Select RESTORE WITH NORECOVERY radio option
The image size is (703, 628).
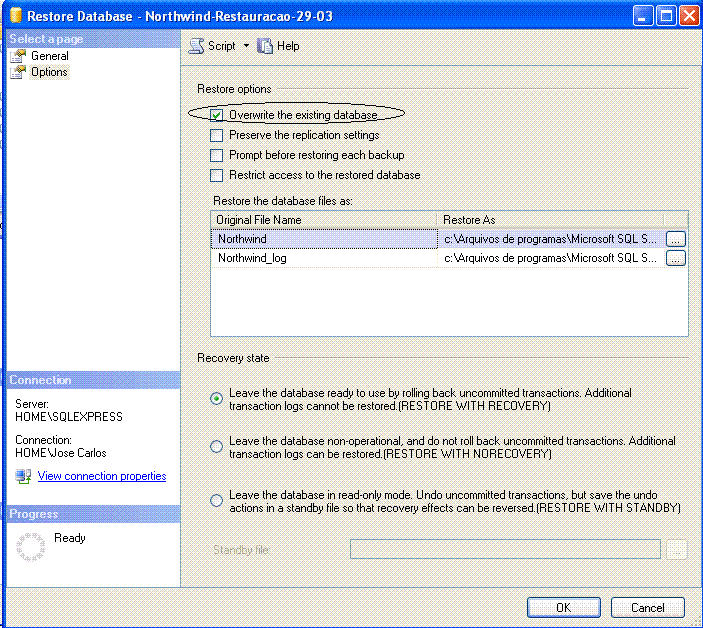click(x=216, y=447)
